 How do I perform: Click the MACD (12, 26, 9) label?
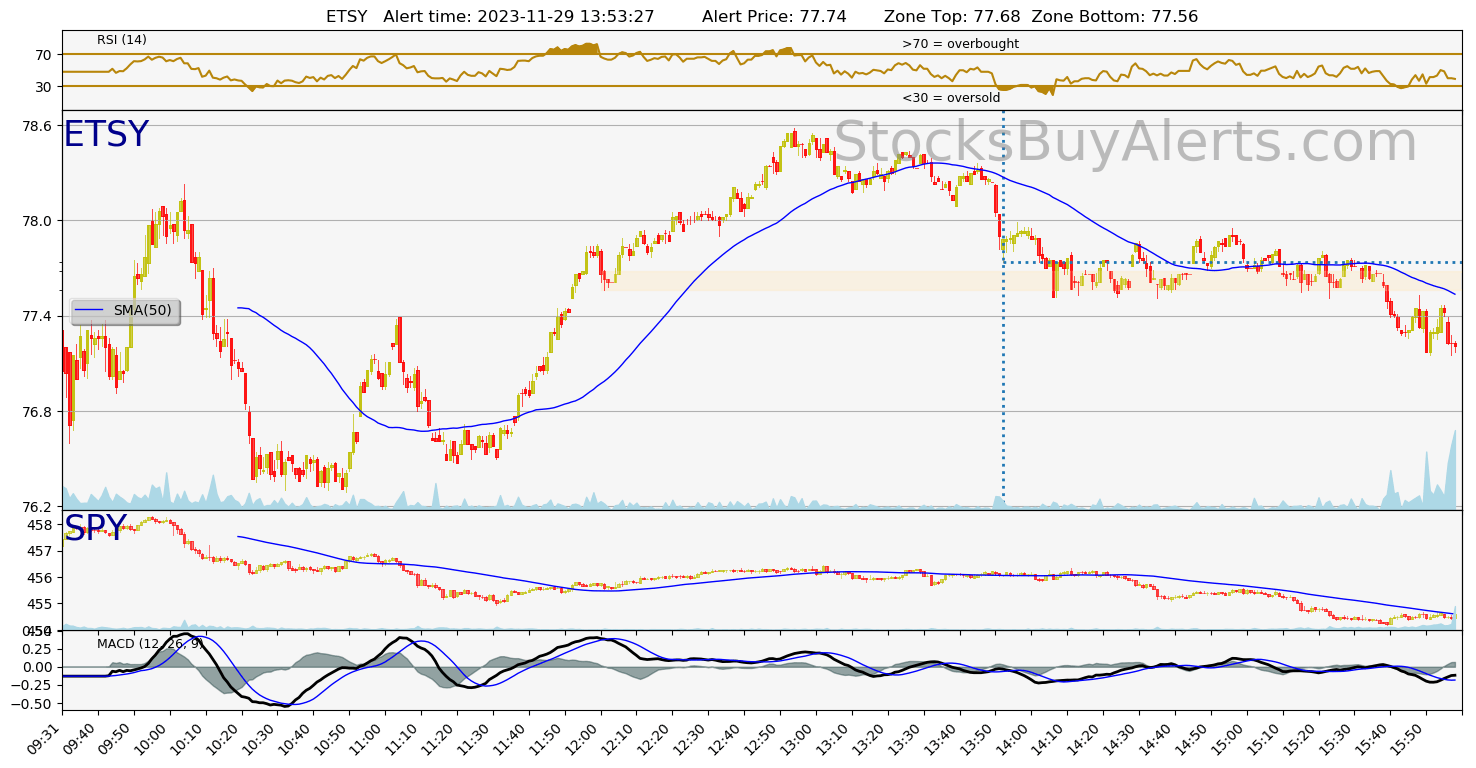click(x=150, y=643)
